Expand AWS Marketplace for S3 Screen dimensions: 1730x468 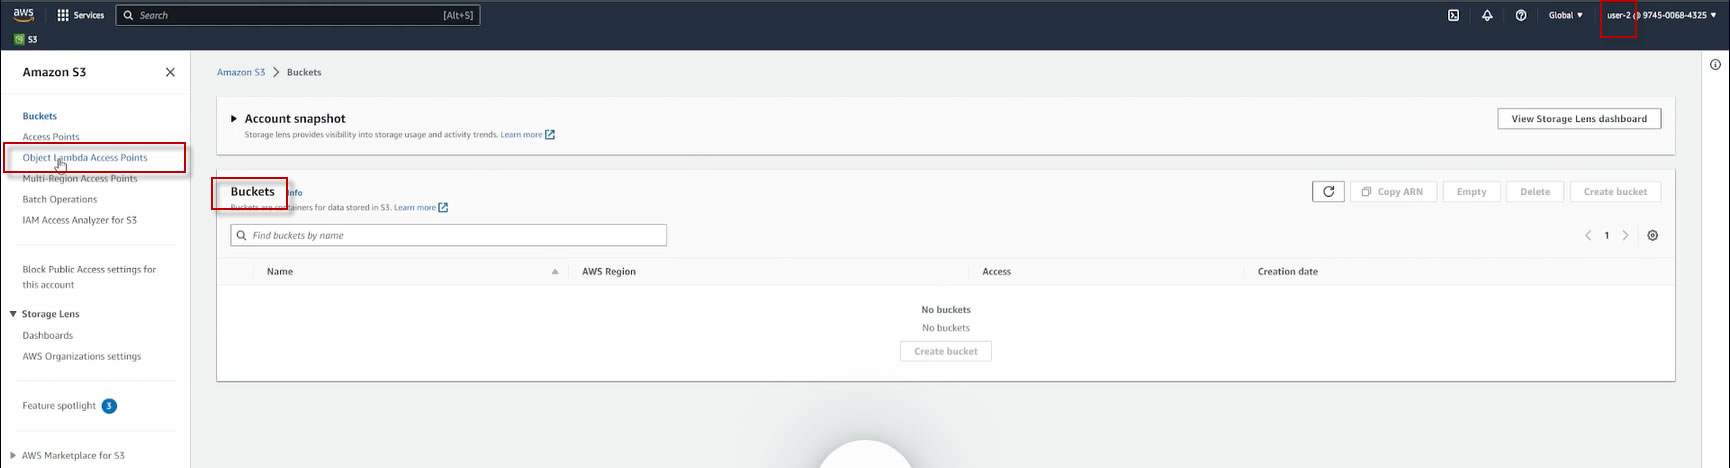tap(13, 455)
